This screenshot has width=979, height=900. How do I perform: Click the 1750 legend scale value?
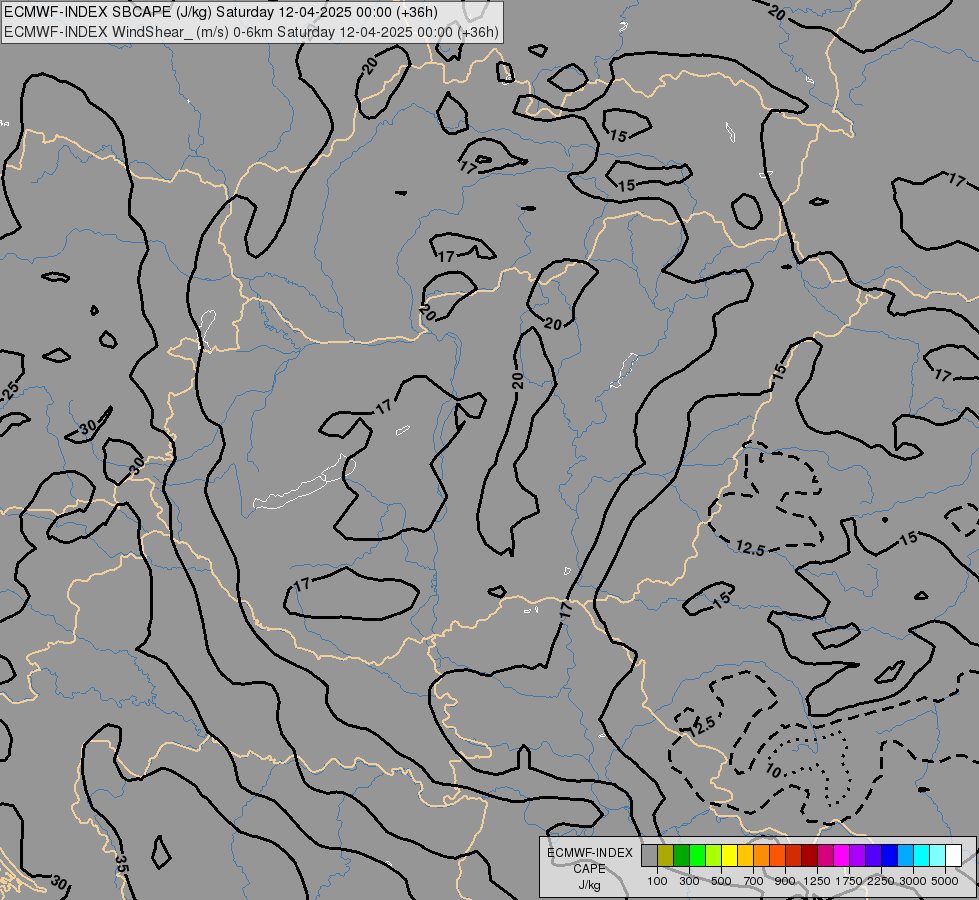849,881
